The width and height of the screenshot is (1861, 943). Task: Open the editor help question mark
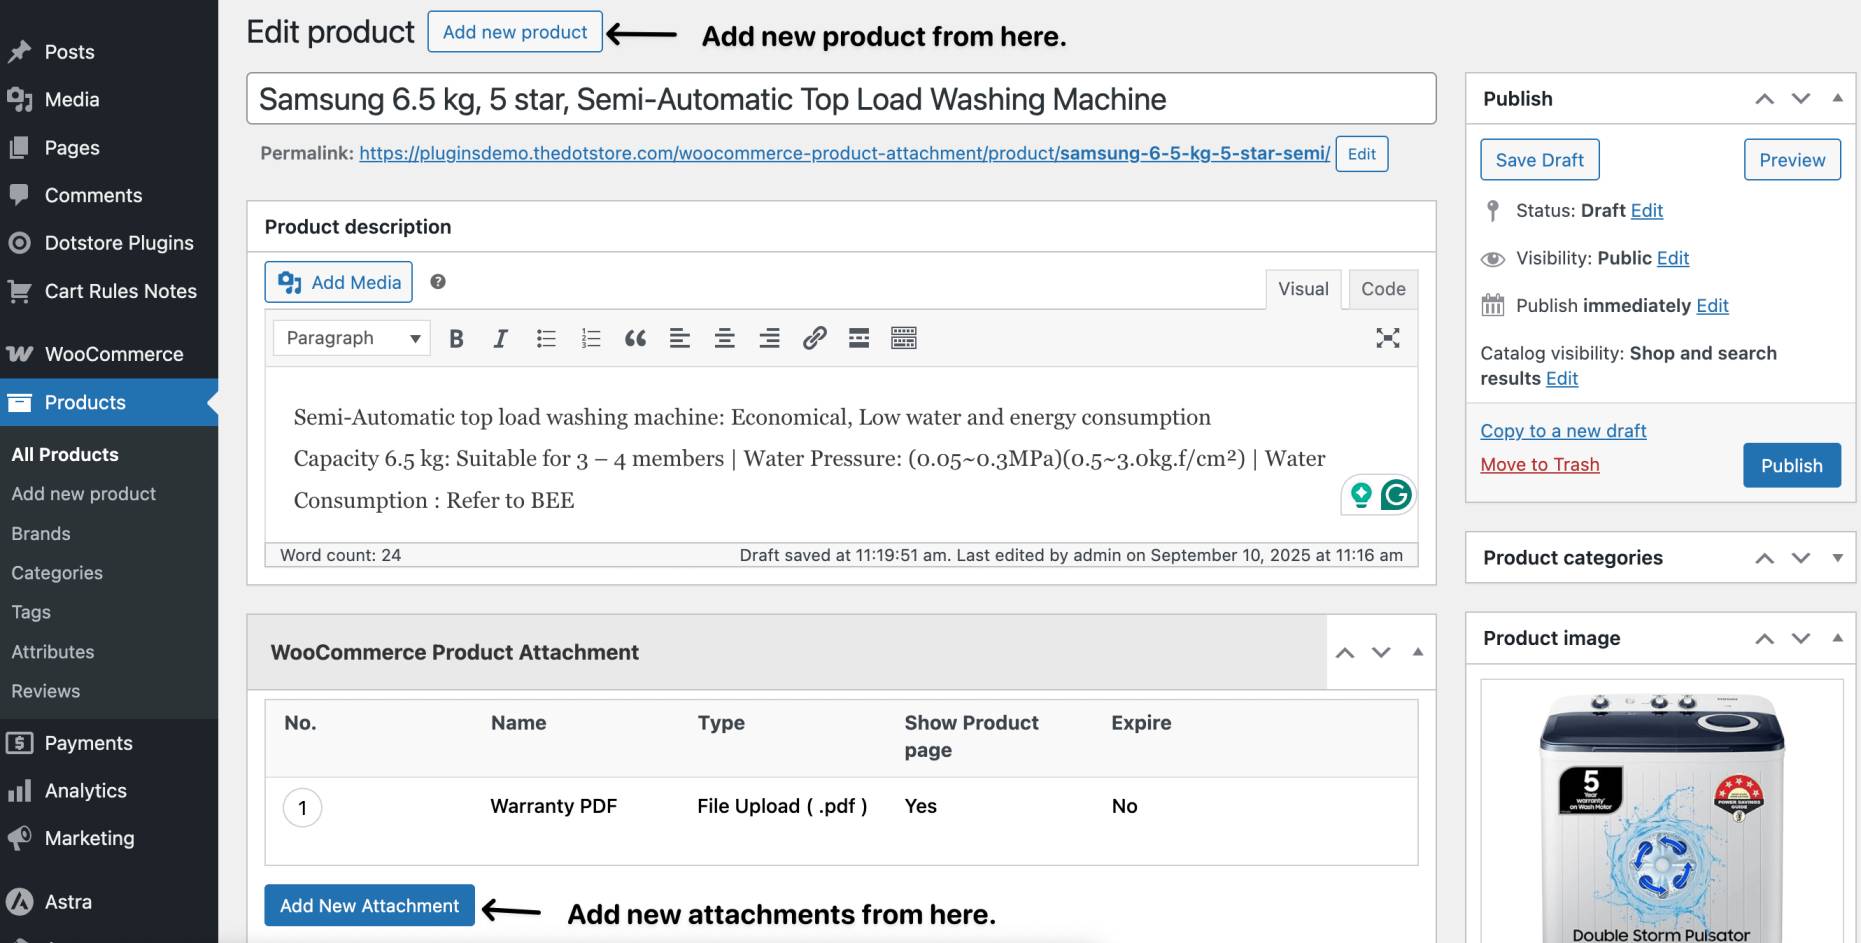438,282
